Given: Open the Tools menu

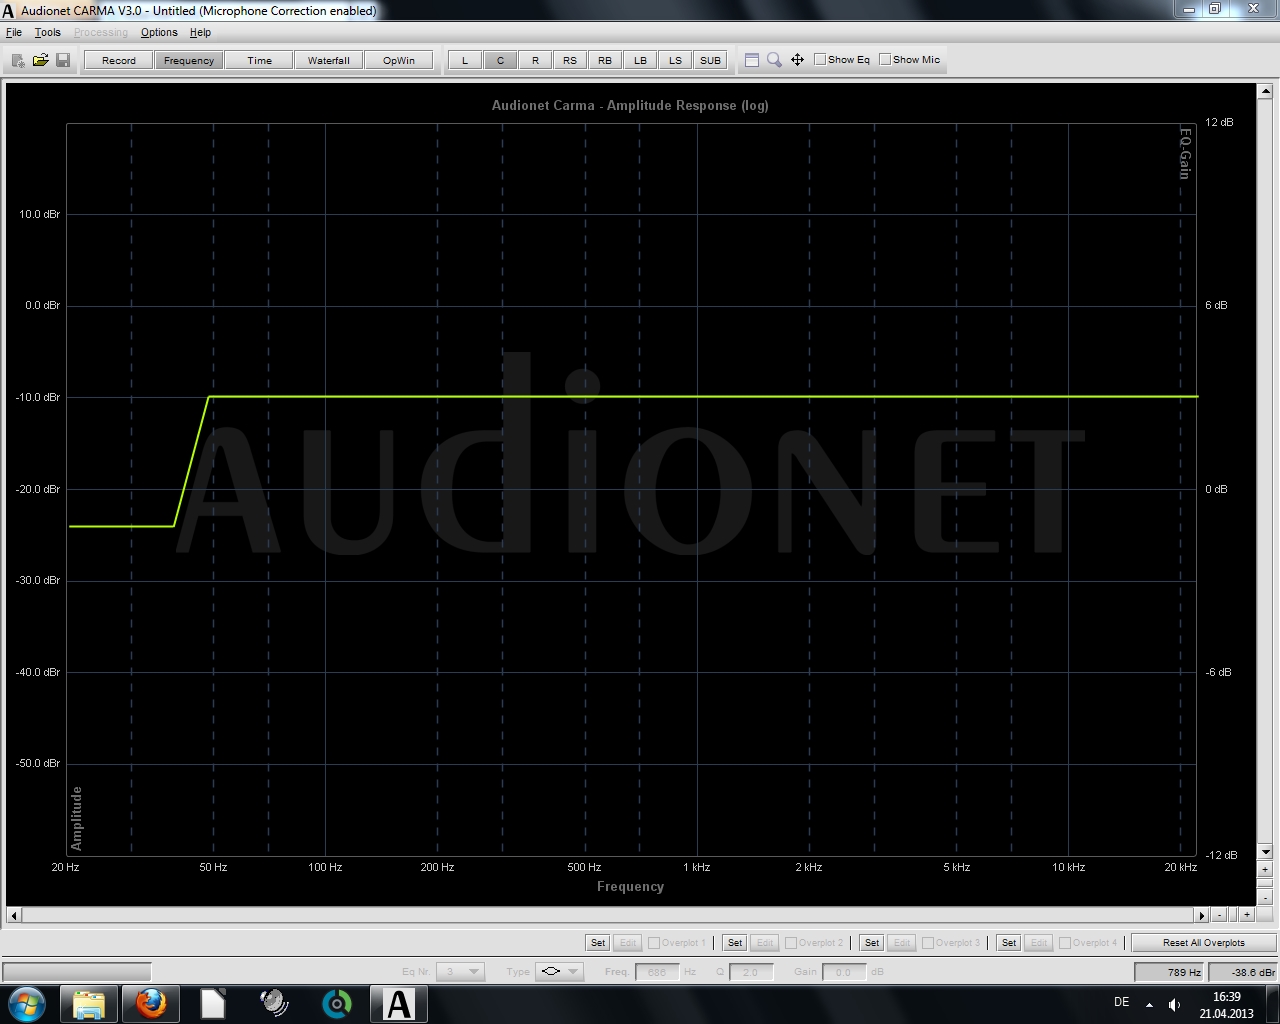Looking at the screenshot, I should 47,32.
